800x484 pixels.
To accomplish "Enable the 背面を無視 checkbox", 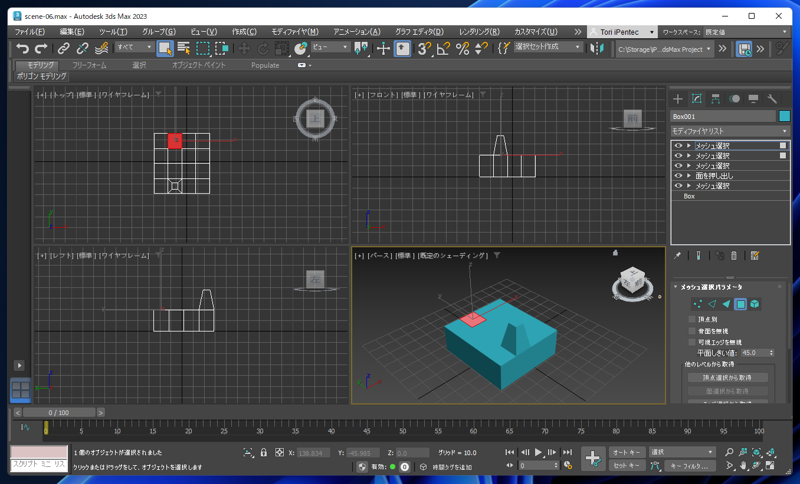I will click(692, 331).
